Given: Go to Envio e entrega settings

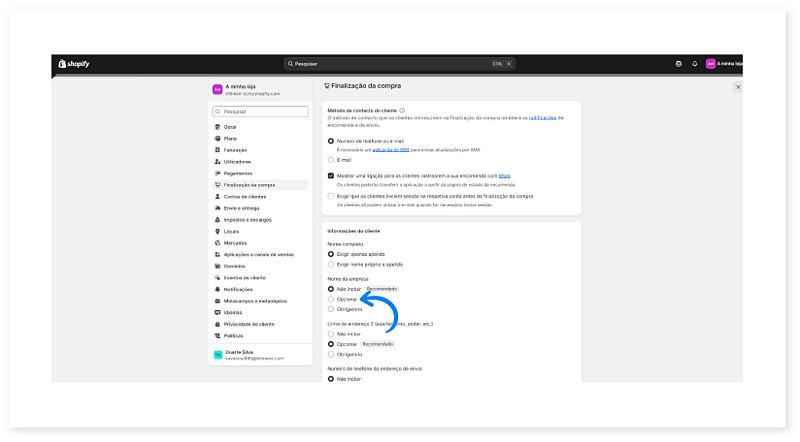Looking at the screenshot, I should (243, 208).
